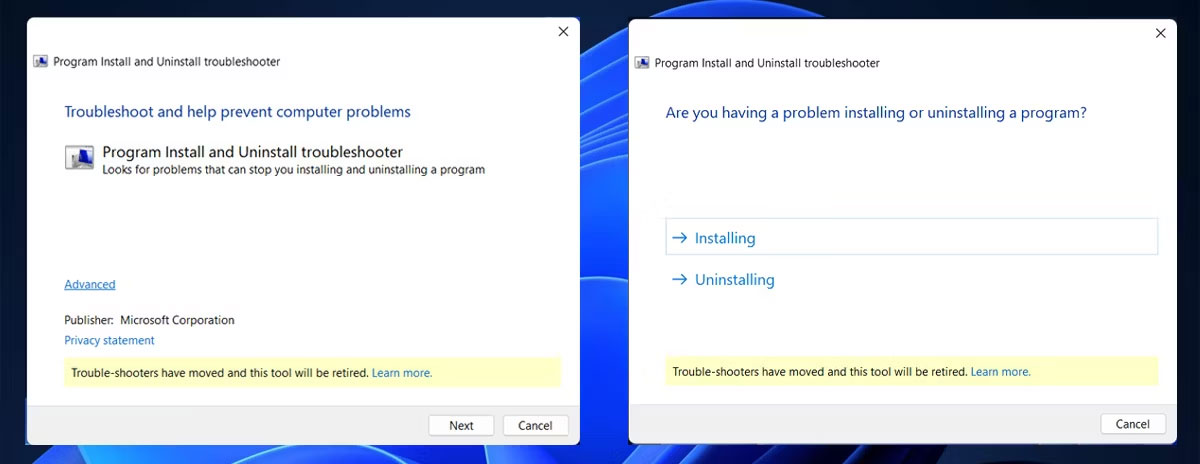The width and height of the screenshot is (1200, 464).
Task: Click the large Program Install and Uninstall icon
Action: (80, 157)
